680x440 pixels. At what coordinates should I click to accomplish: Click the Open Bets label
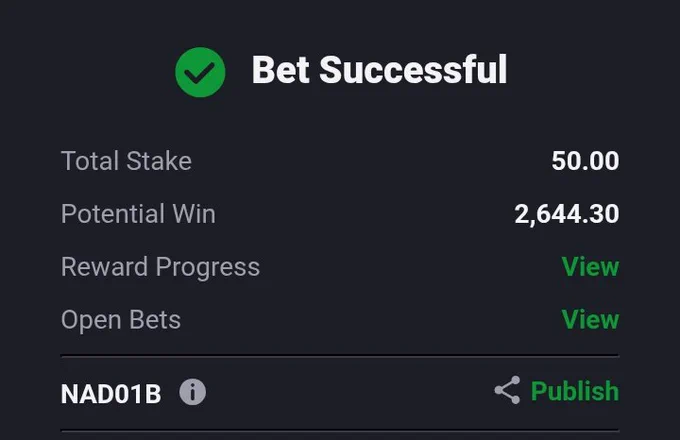(121, 320)
